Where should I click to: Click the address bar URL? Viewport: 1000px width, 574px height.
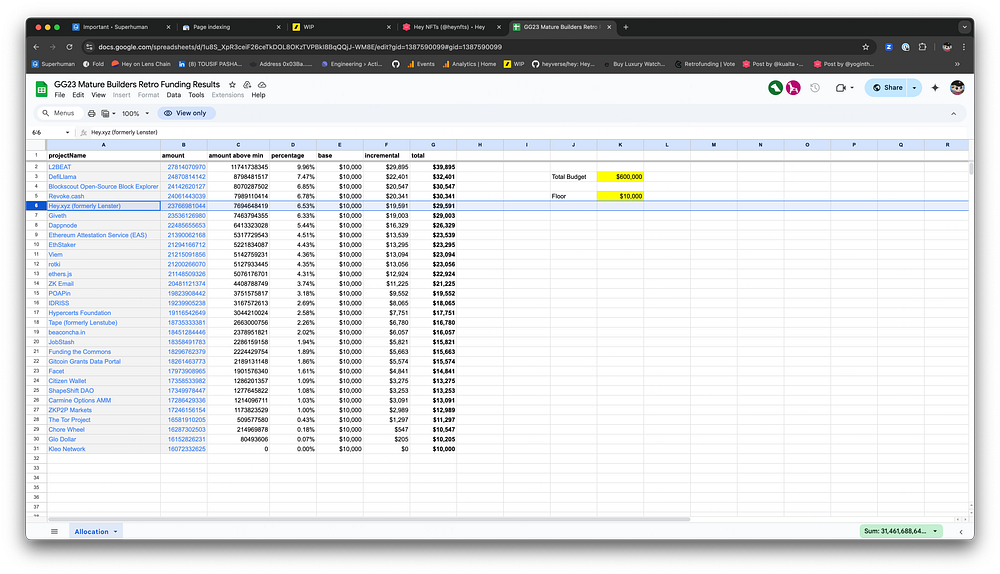300,47
